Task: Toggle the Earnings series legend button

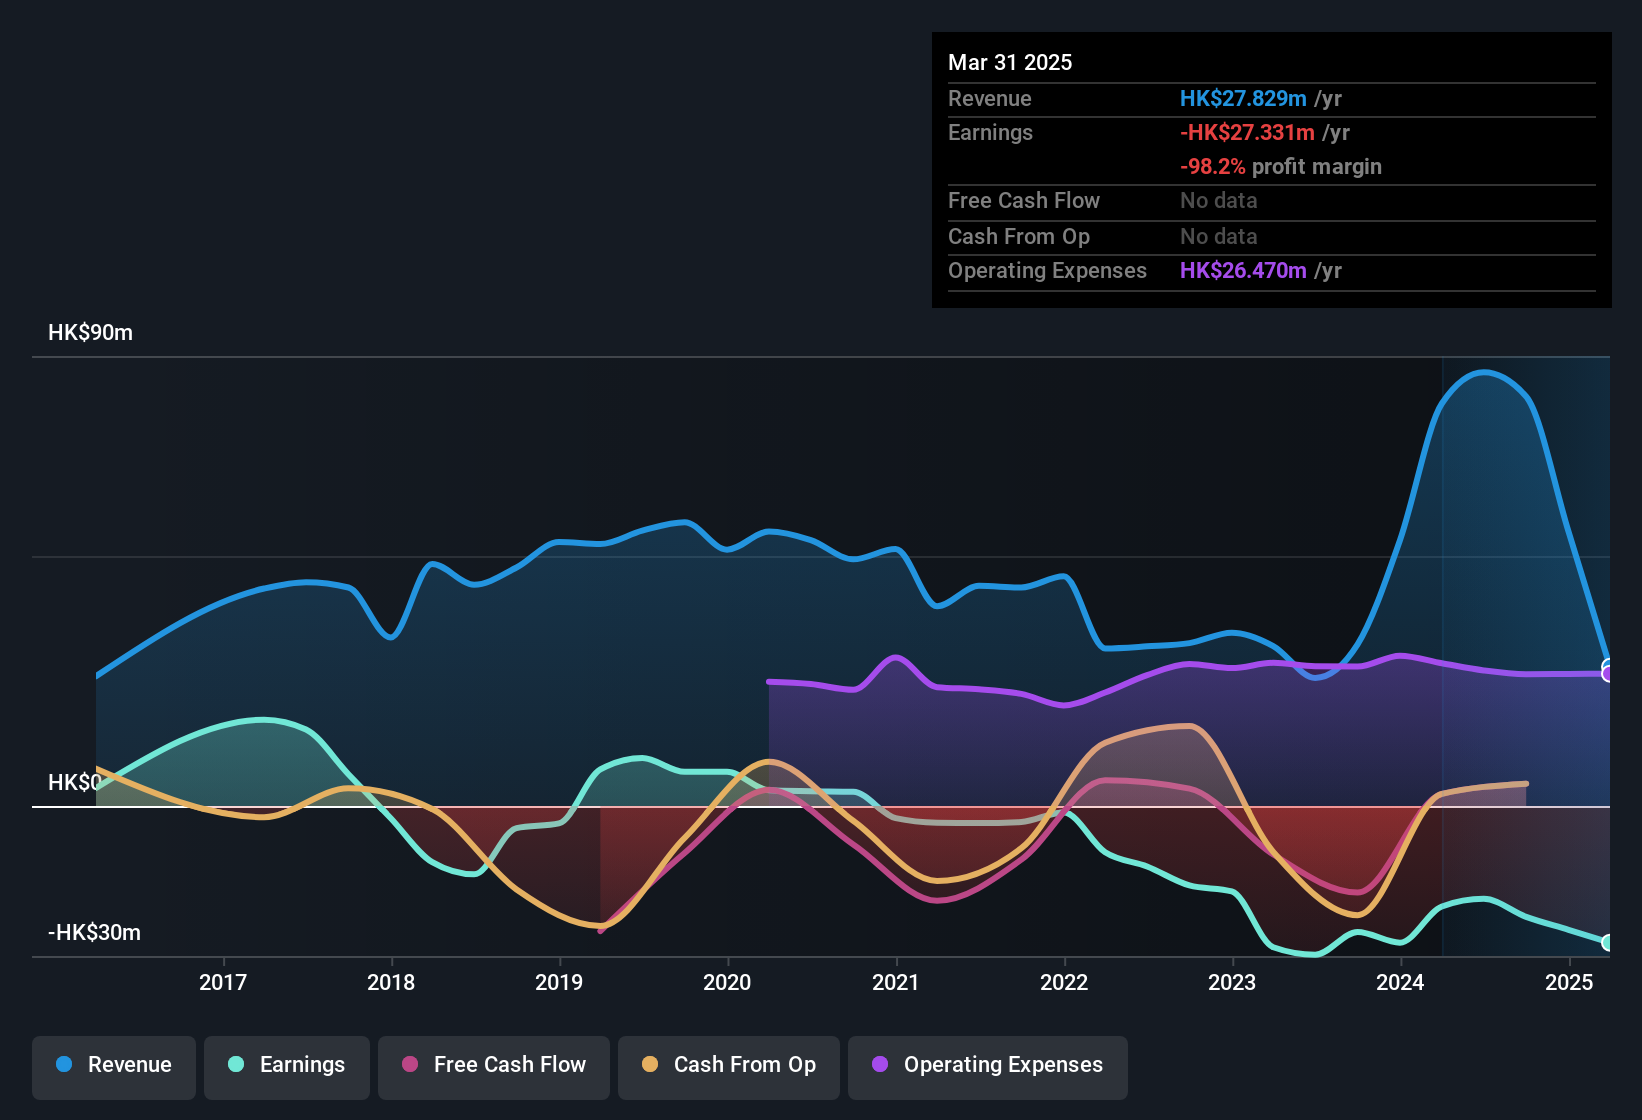Action: 287,1066
